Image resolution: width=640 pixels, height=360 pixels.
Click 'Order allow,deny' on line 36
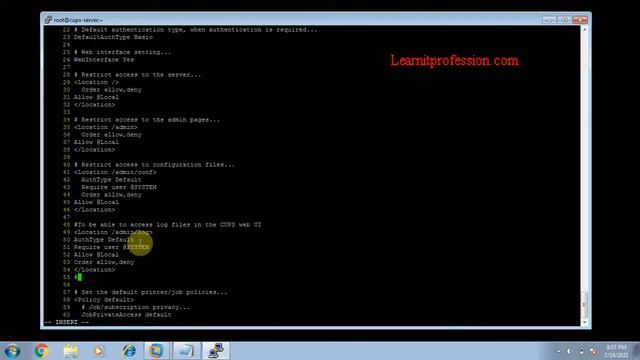tap(111, 135)
